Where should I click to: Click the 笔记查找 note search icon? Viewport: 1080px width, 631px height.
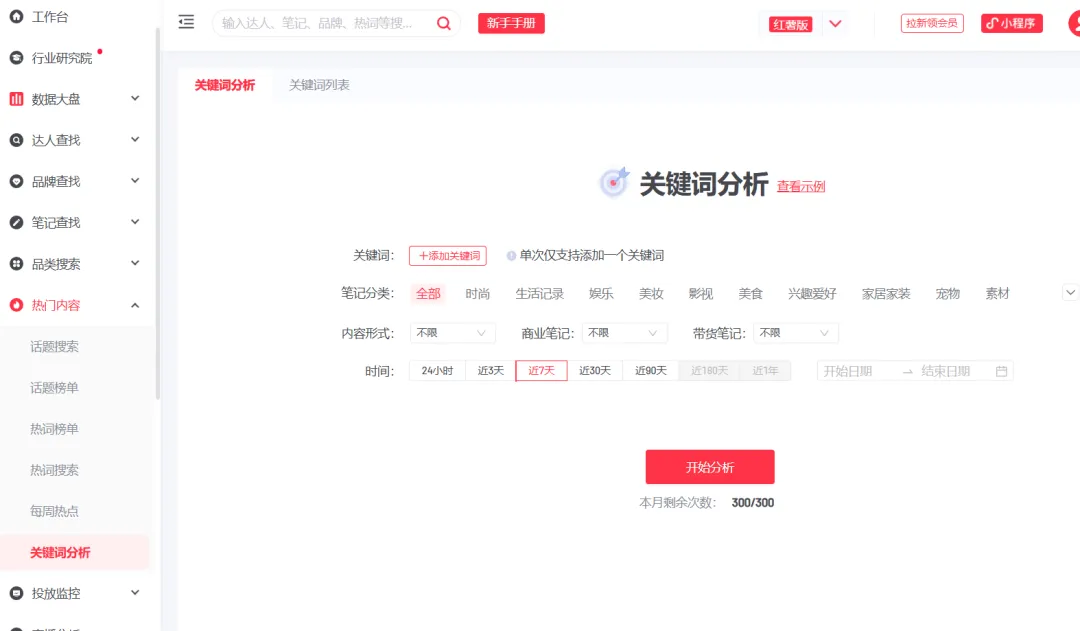pos(16,221)
